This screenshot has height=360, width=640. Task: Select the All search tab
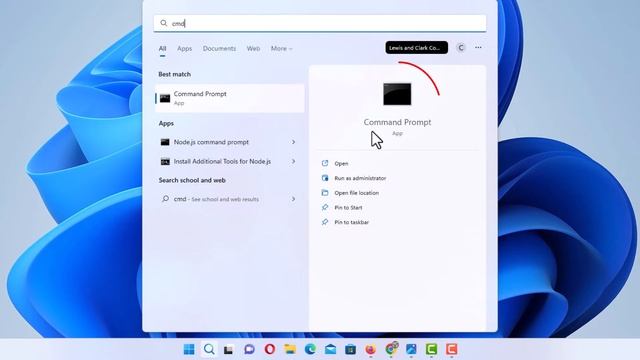coord(162,48)
